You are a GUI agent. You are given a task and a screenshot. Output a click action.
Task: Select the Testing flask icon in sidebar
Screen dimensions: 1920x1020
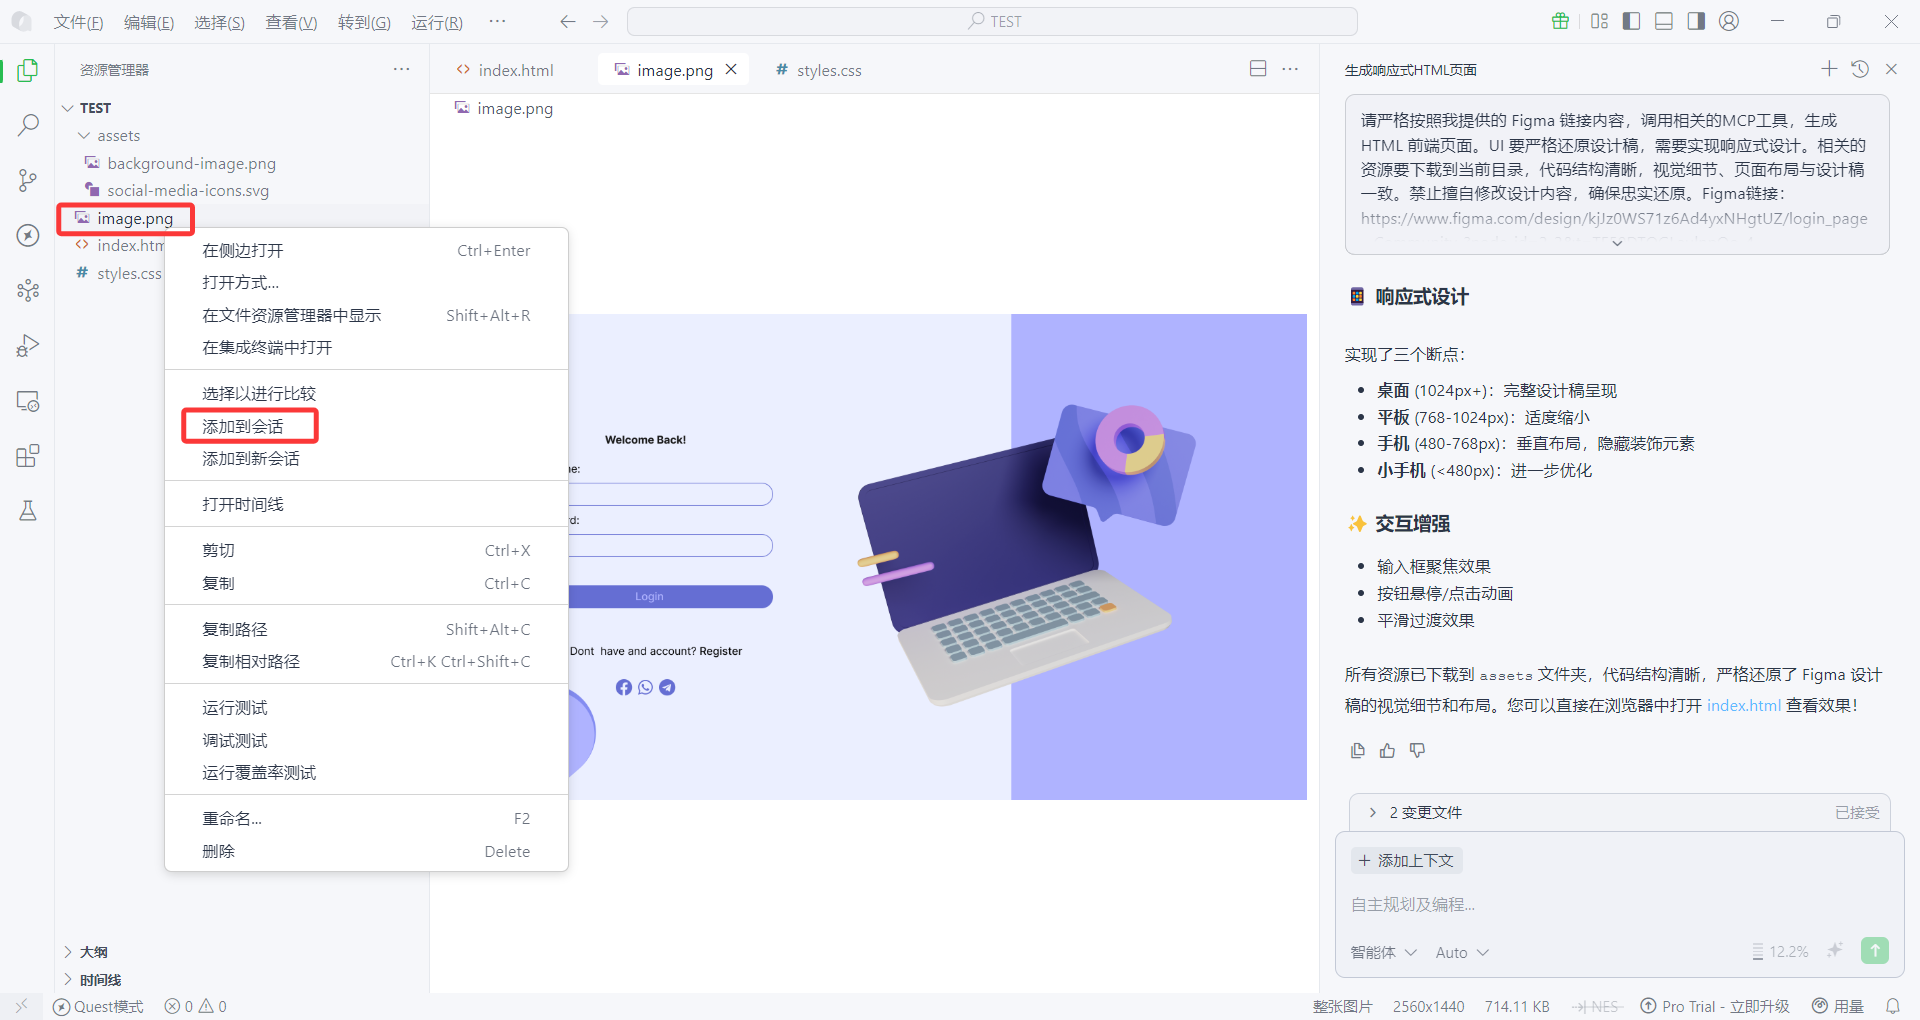pos(27,511)
